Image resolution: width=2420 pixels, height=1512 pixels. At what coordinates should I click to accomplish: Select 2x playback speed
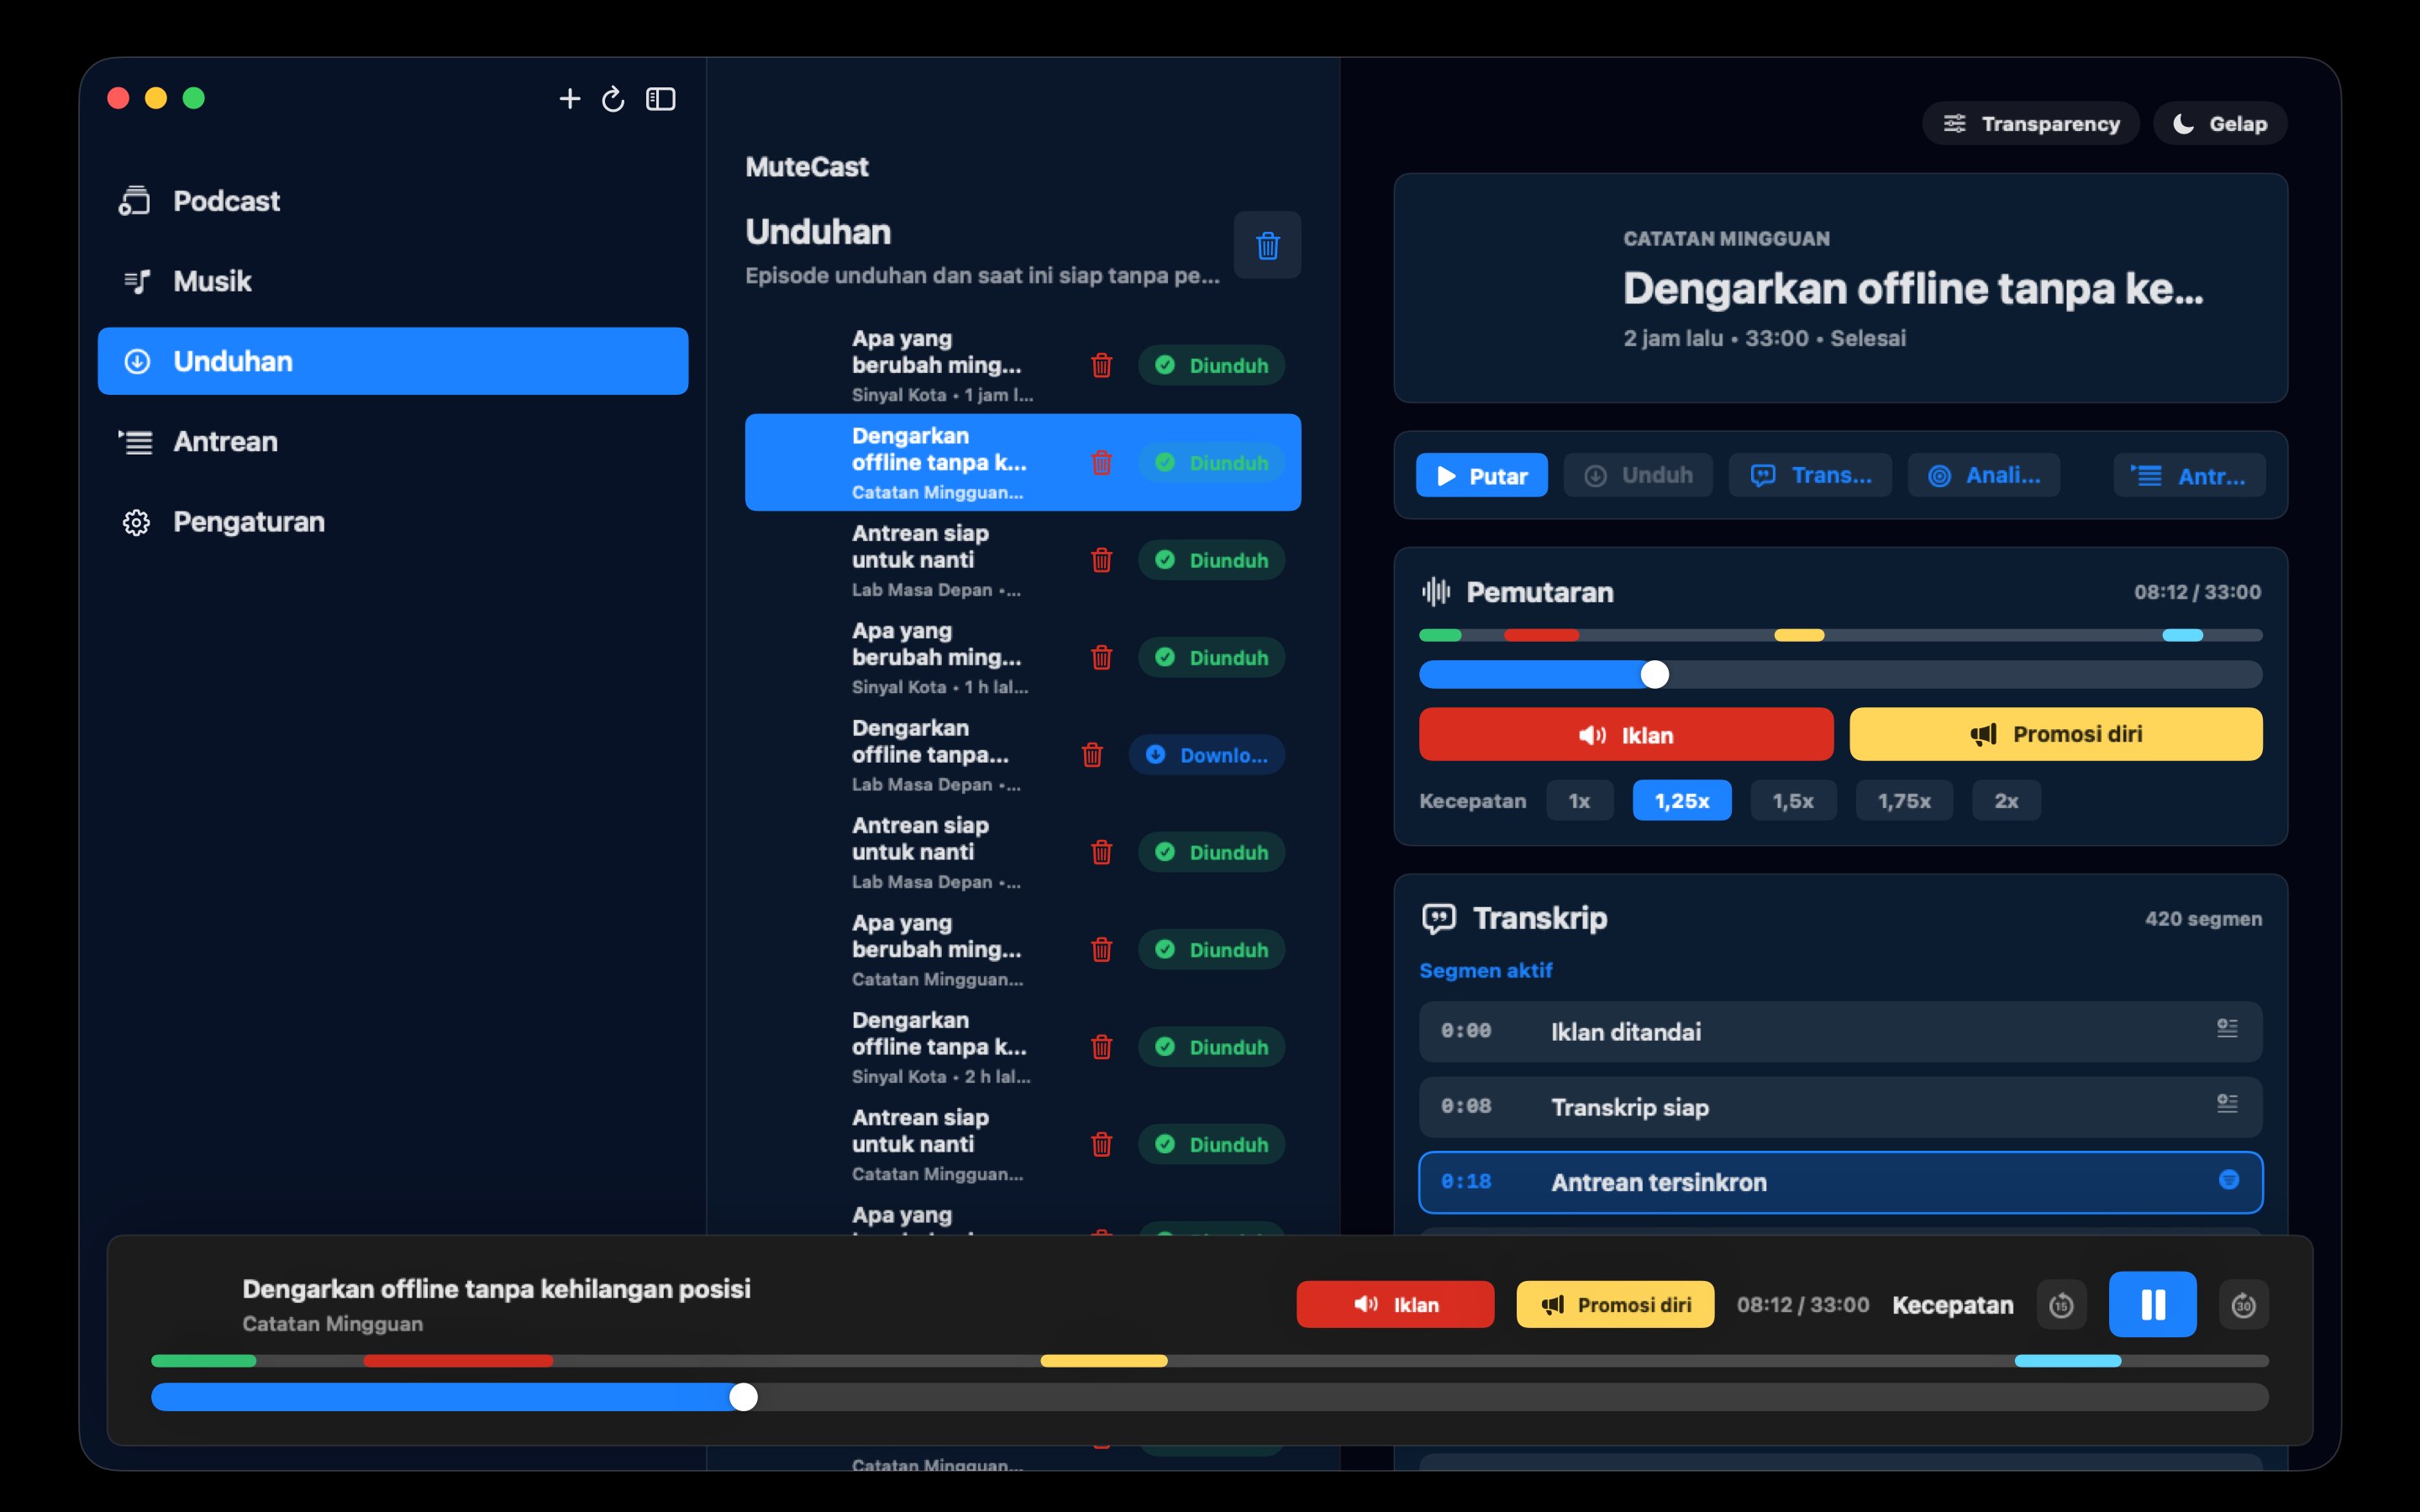[x=2006, y=801]
